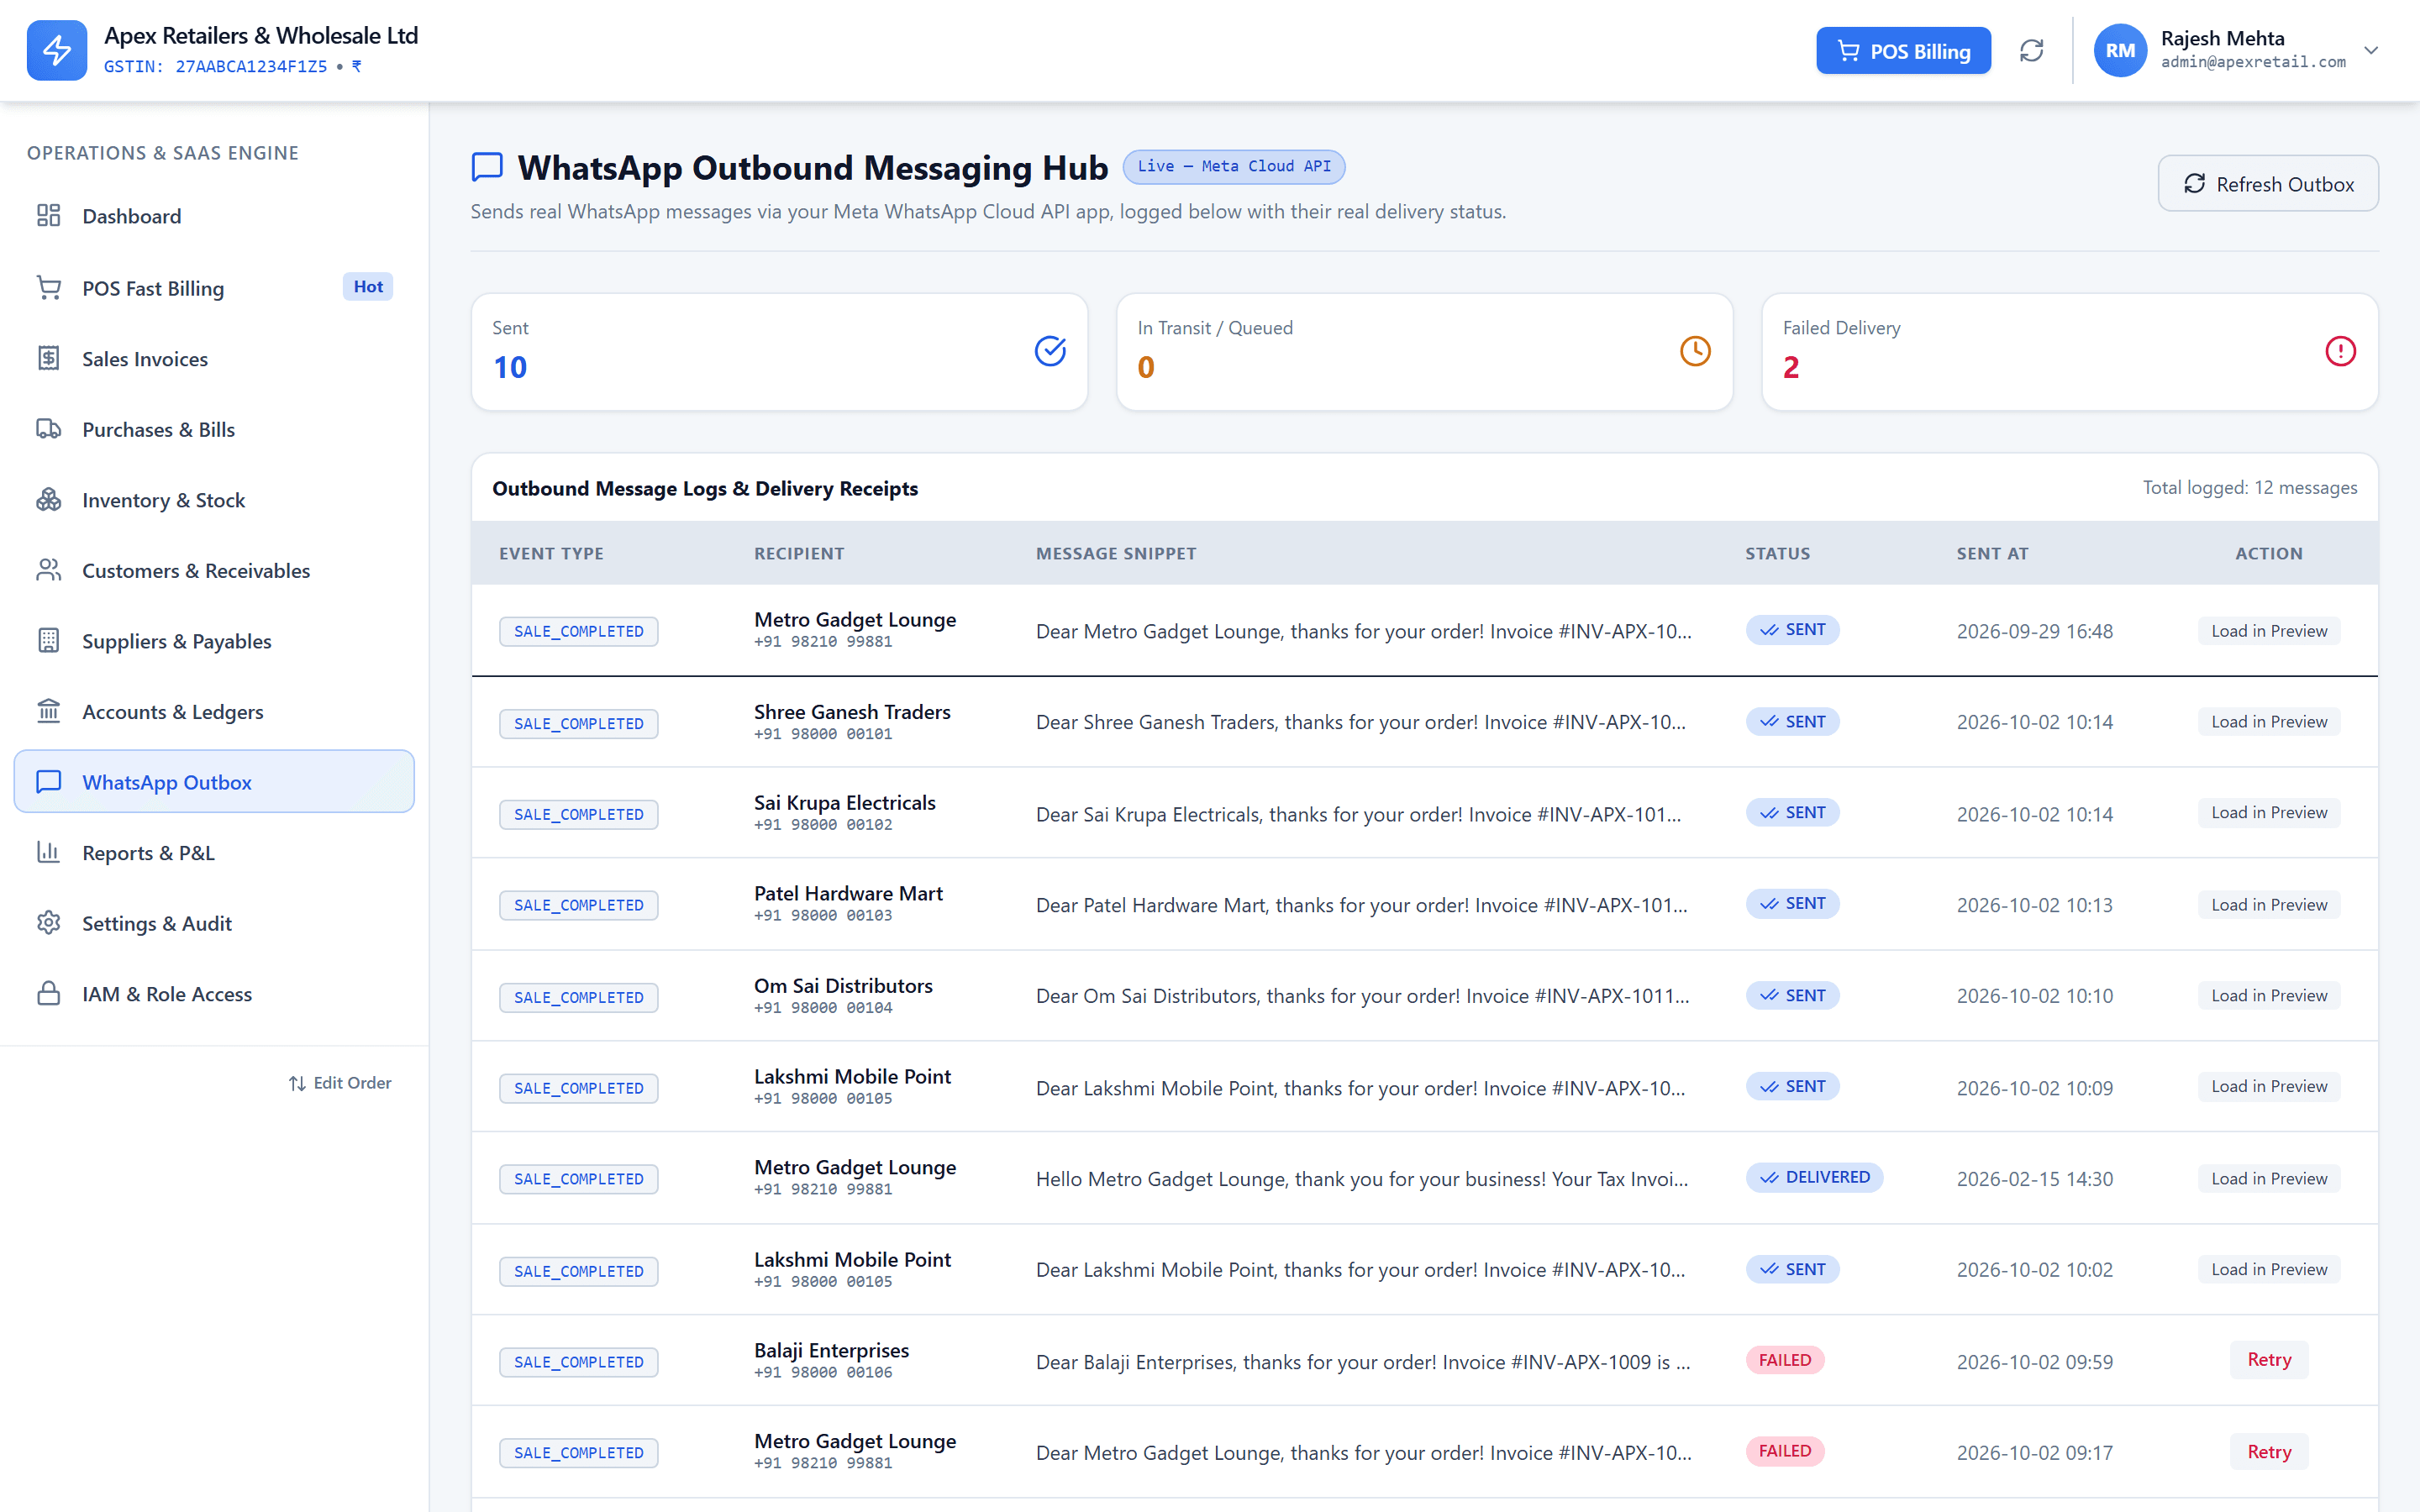The image size is (2420, 1512).
Task: Click the 2026-09-29 16:48 timestamp
Action: pyautogui.click(x=2035, y=631)
